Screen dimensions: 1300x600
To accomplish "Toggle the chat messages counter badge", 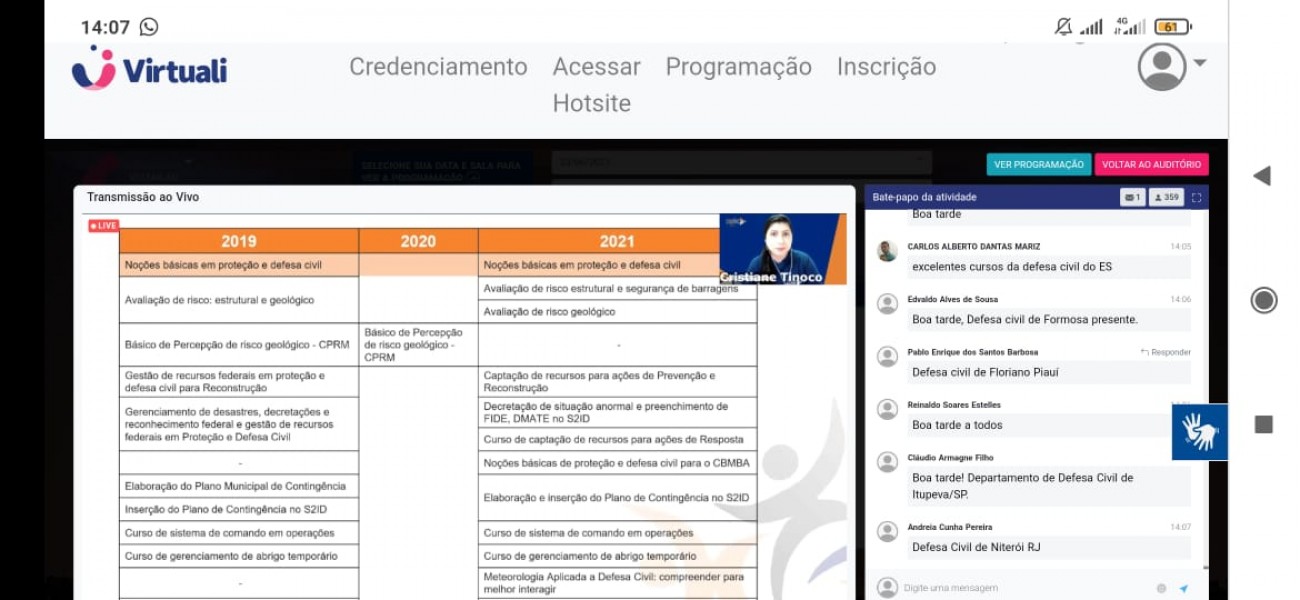I will click(1132, 198).
